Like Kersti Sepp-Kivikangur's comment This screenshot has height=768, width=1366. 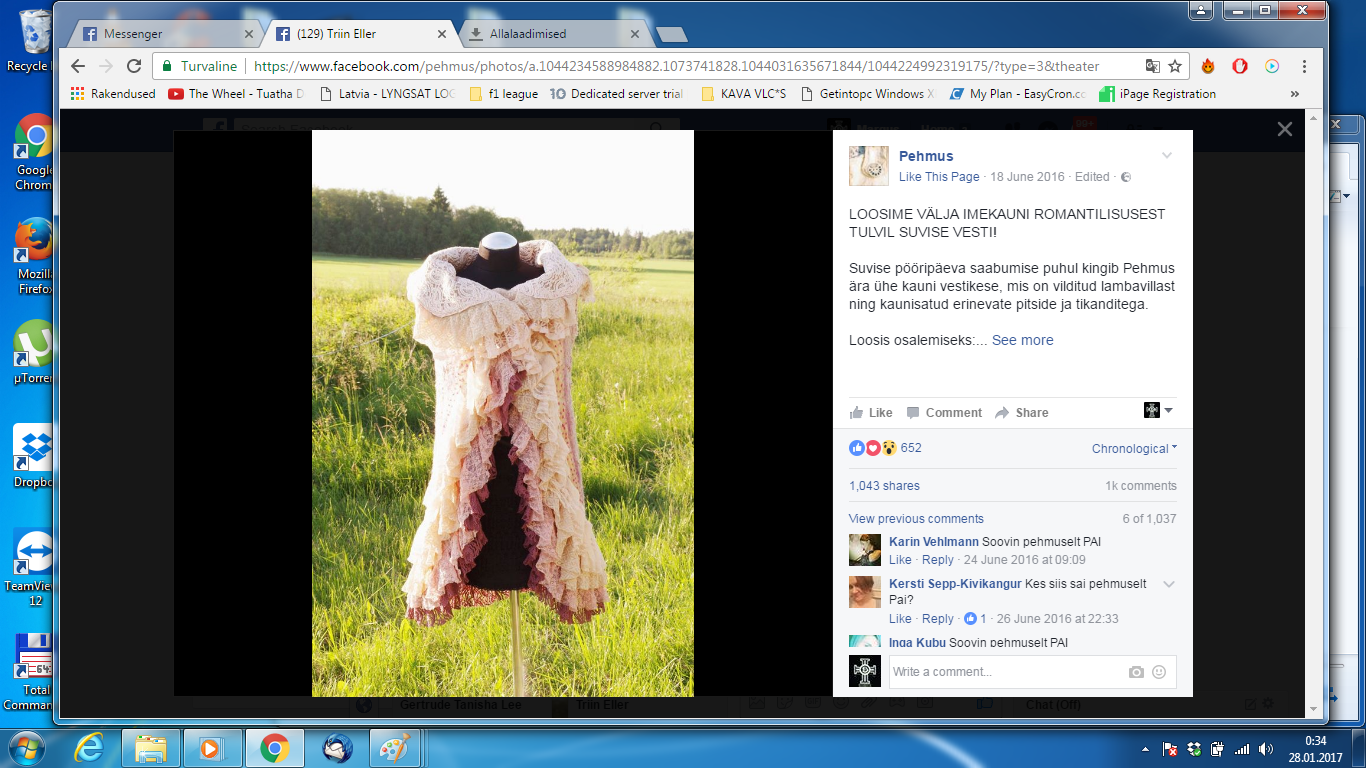coord(900,619)
